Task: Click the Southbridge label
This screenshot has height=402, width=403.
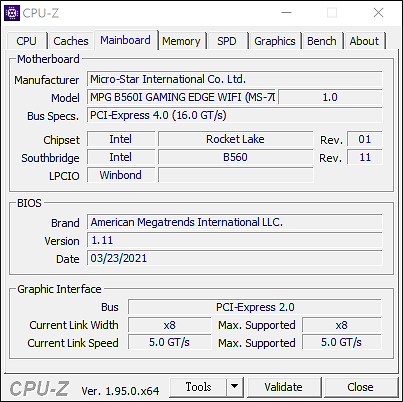Action: pyautogui.click(x=50, y=158)
